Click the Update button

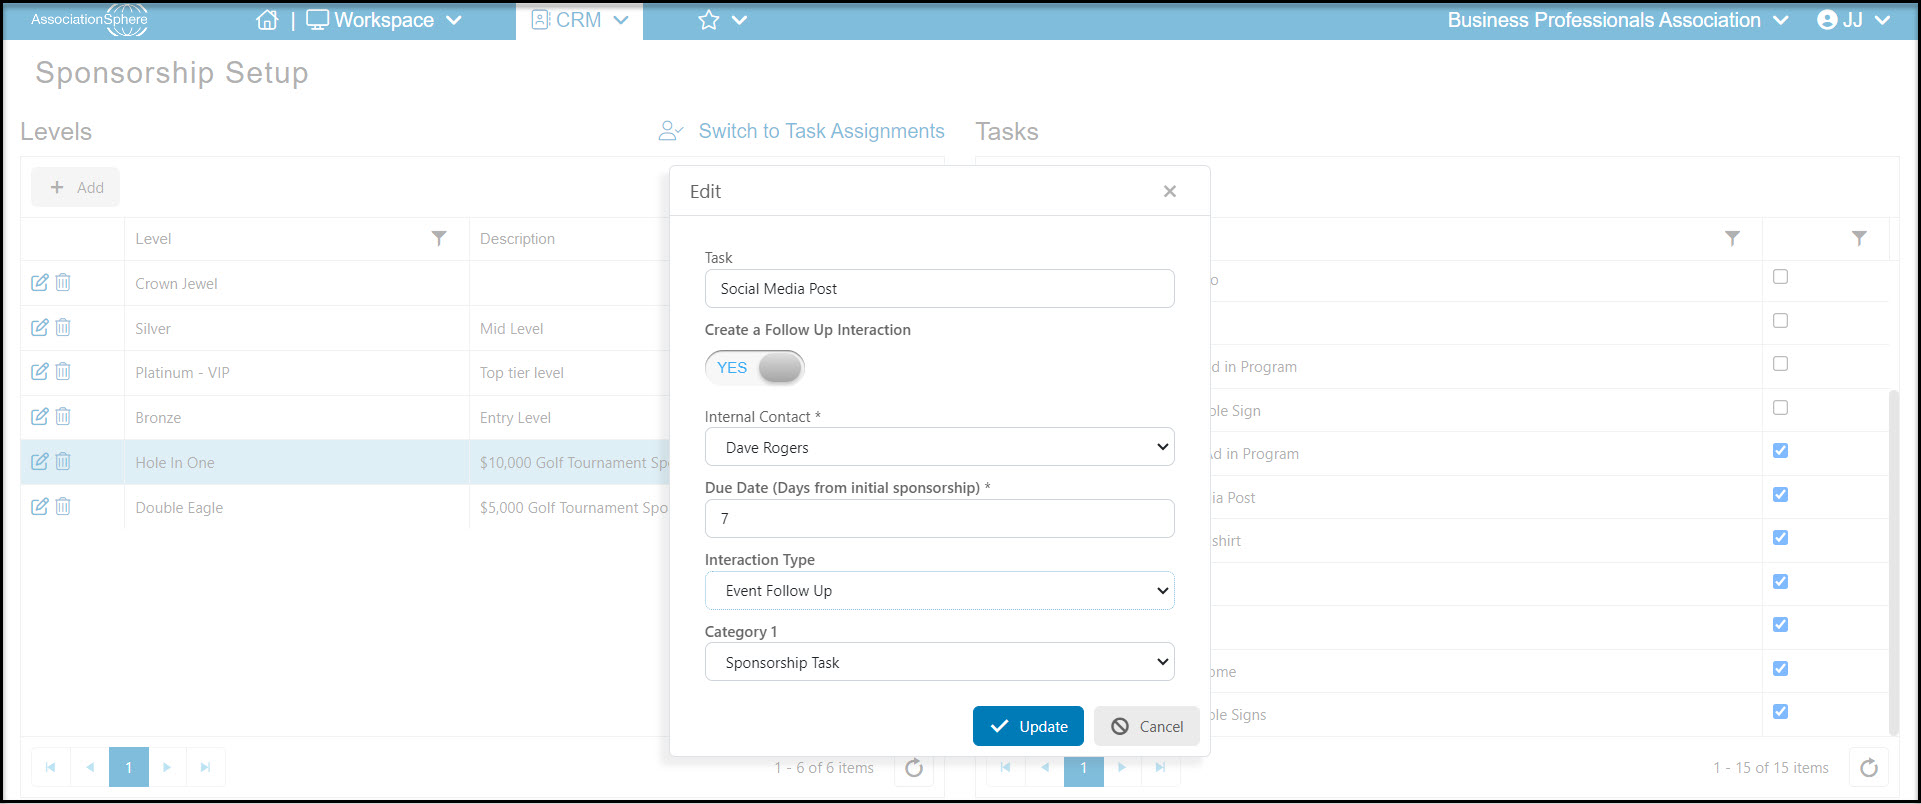coord(1028,726)
